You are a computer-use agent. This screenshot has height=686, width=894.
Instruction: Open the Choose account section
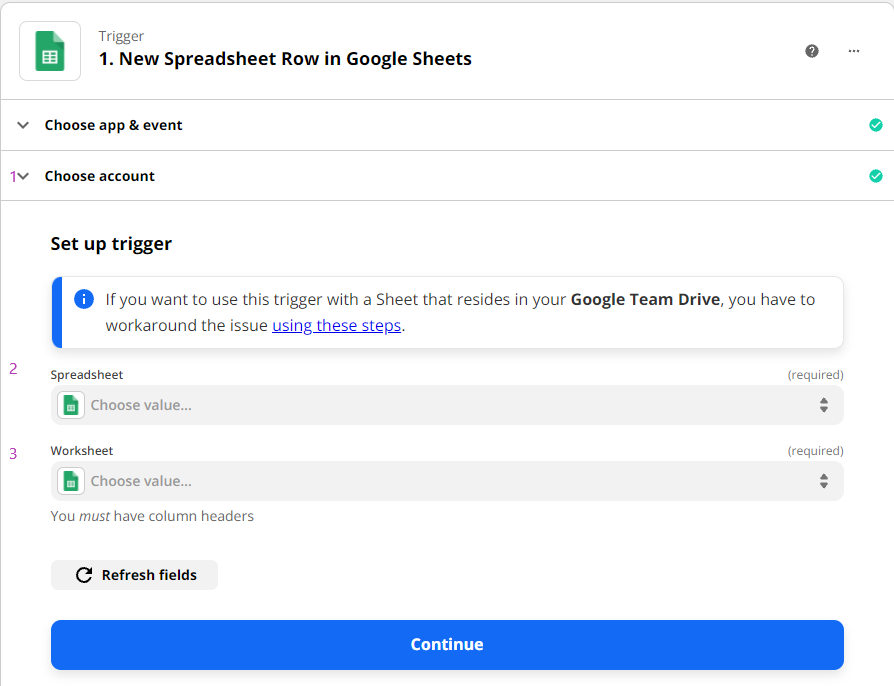[447, 176]
